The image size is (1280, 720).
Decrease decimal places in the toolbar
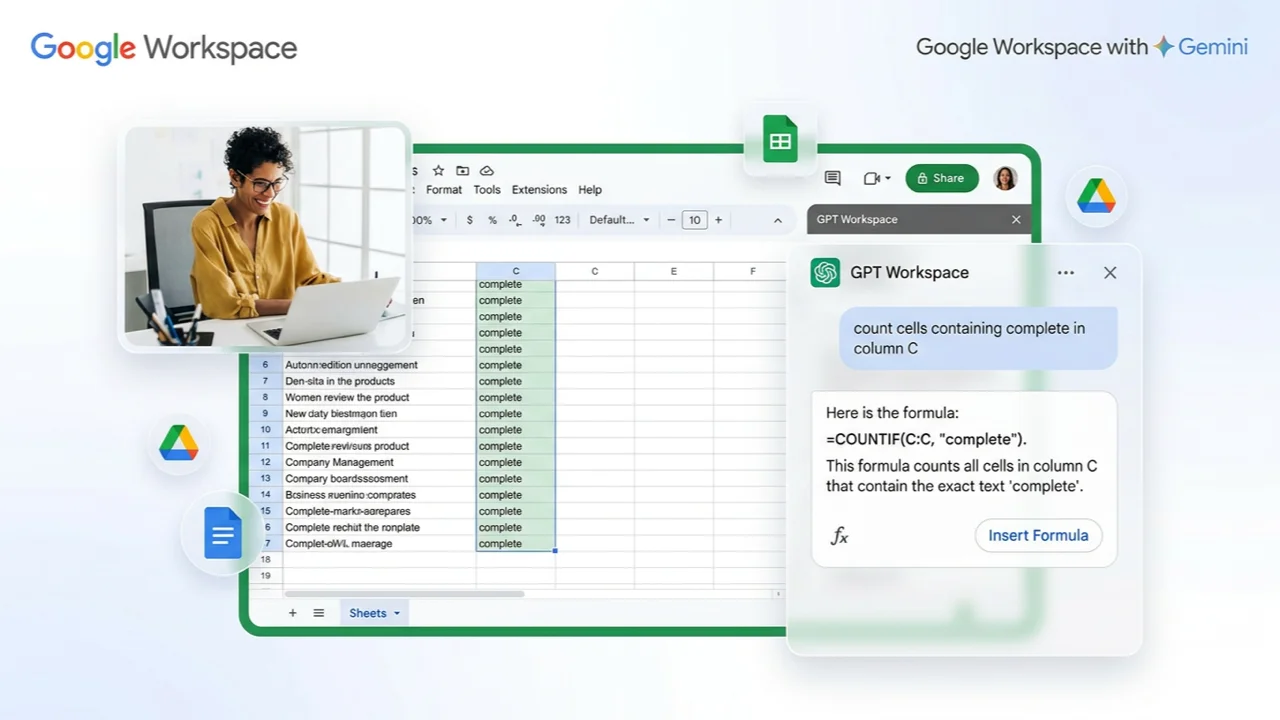515,220
